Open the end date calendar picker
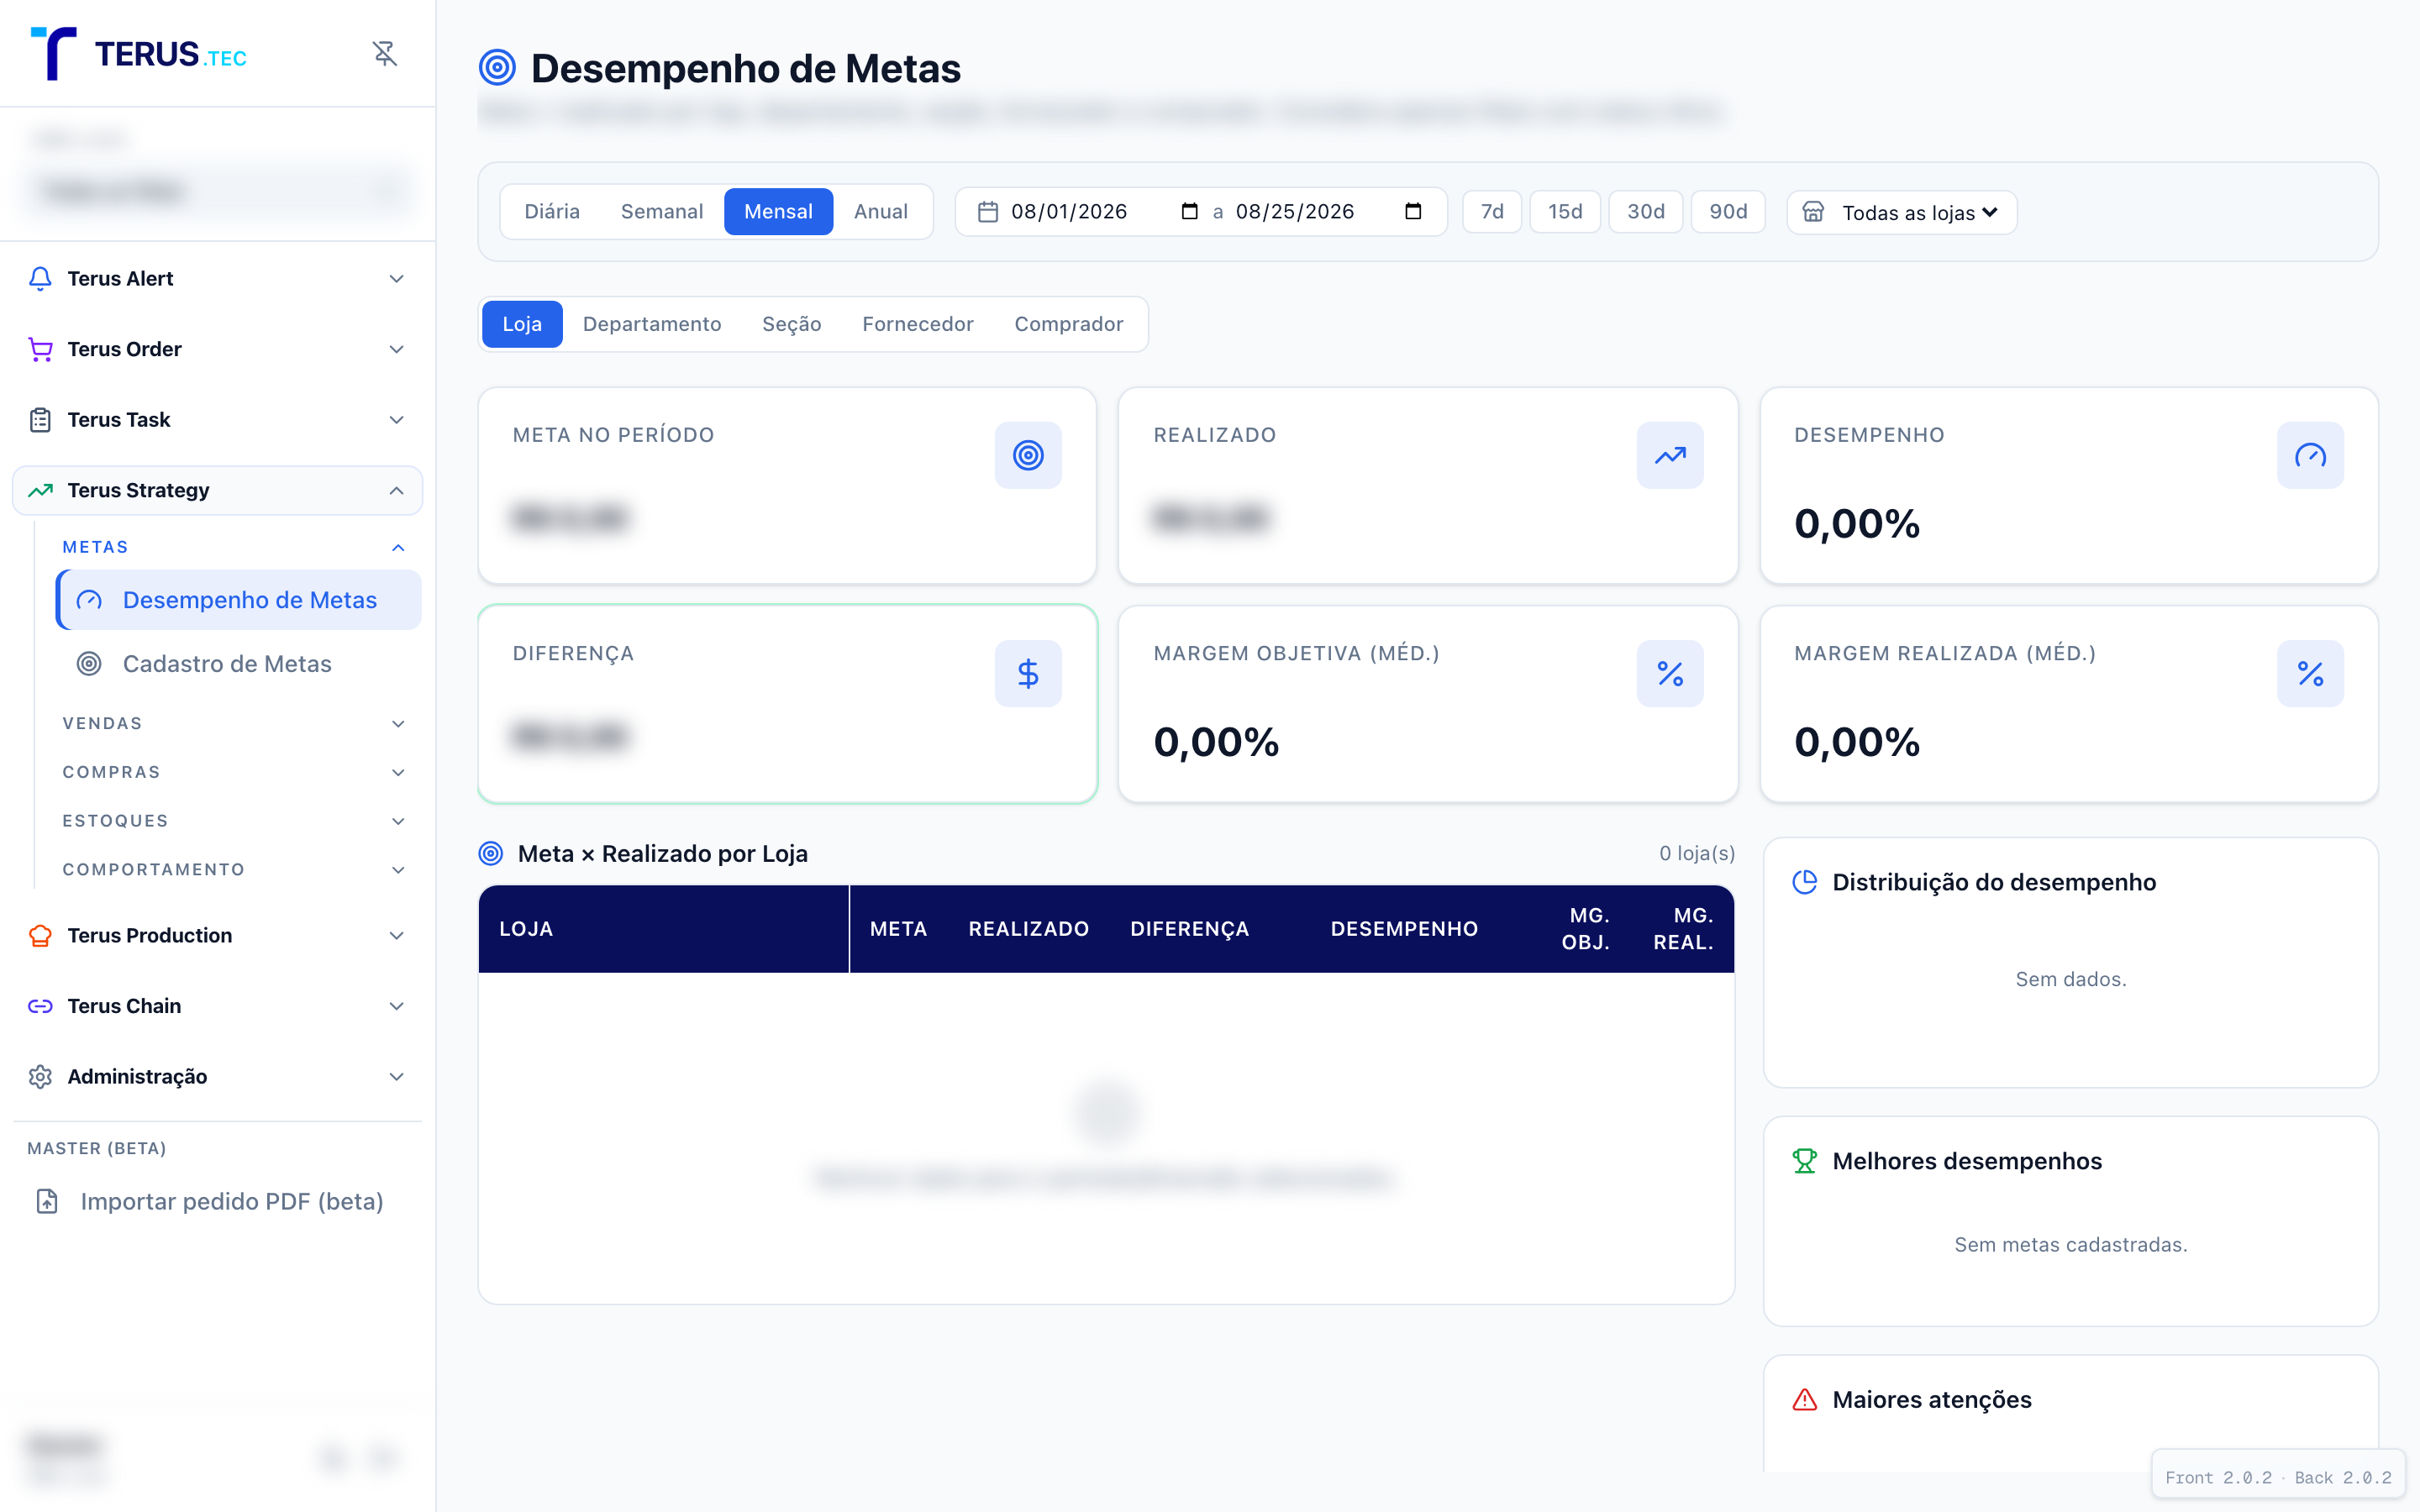 [1413, 211]
